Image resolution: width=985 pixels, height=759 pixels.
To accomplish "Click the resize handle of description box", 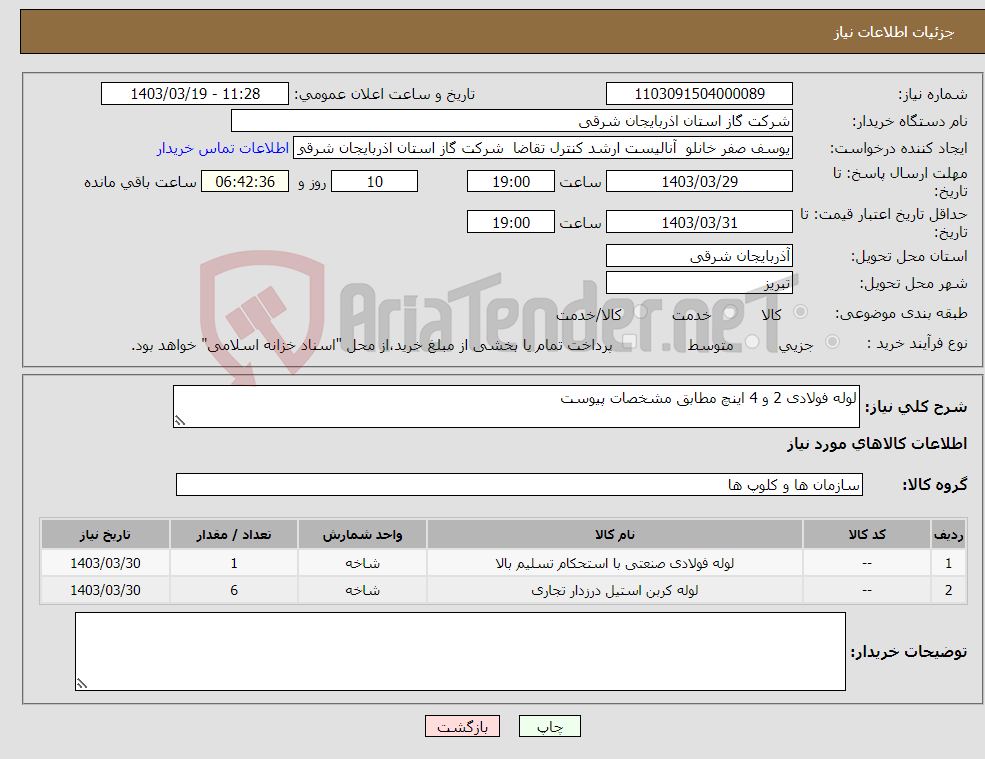I will [x=180, y=421].
